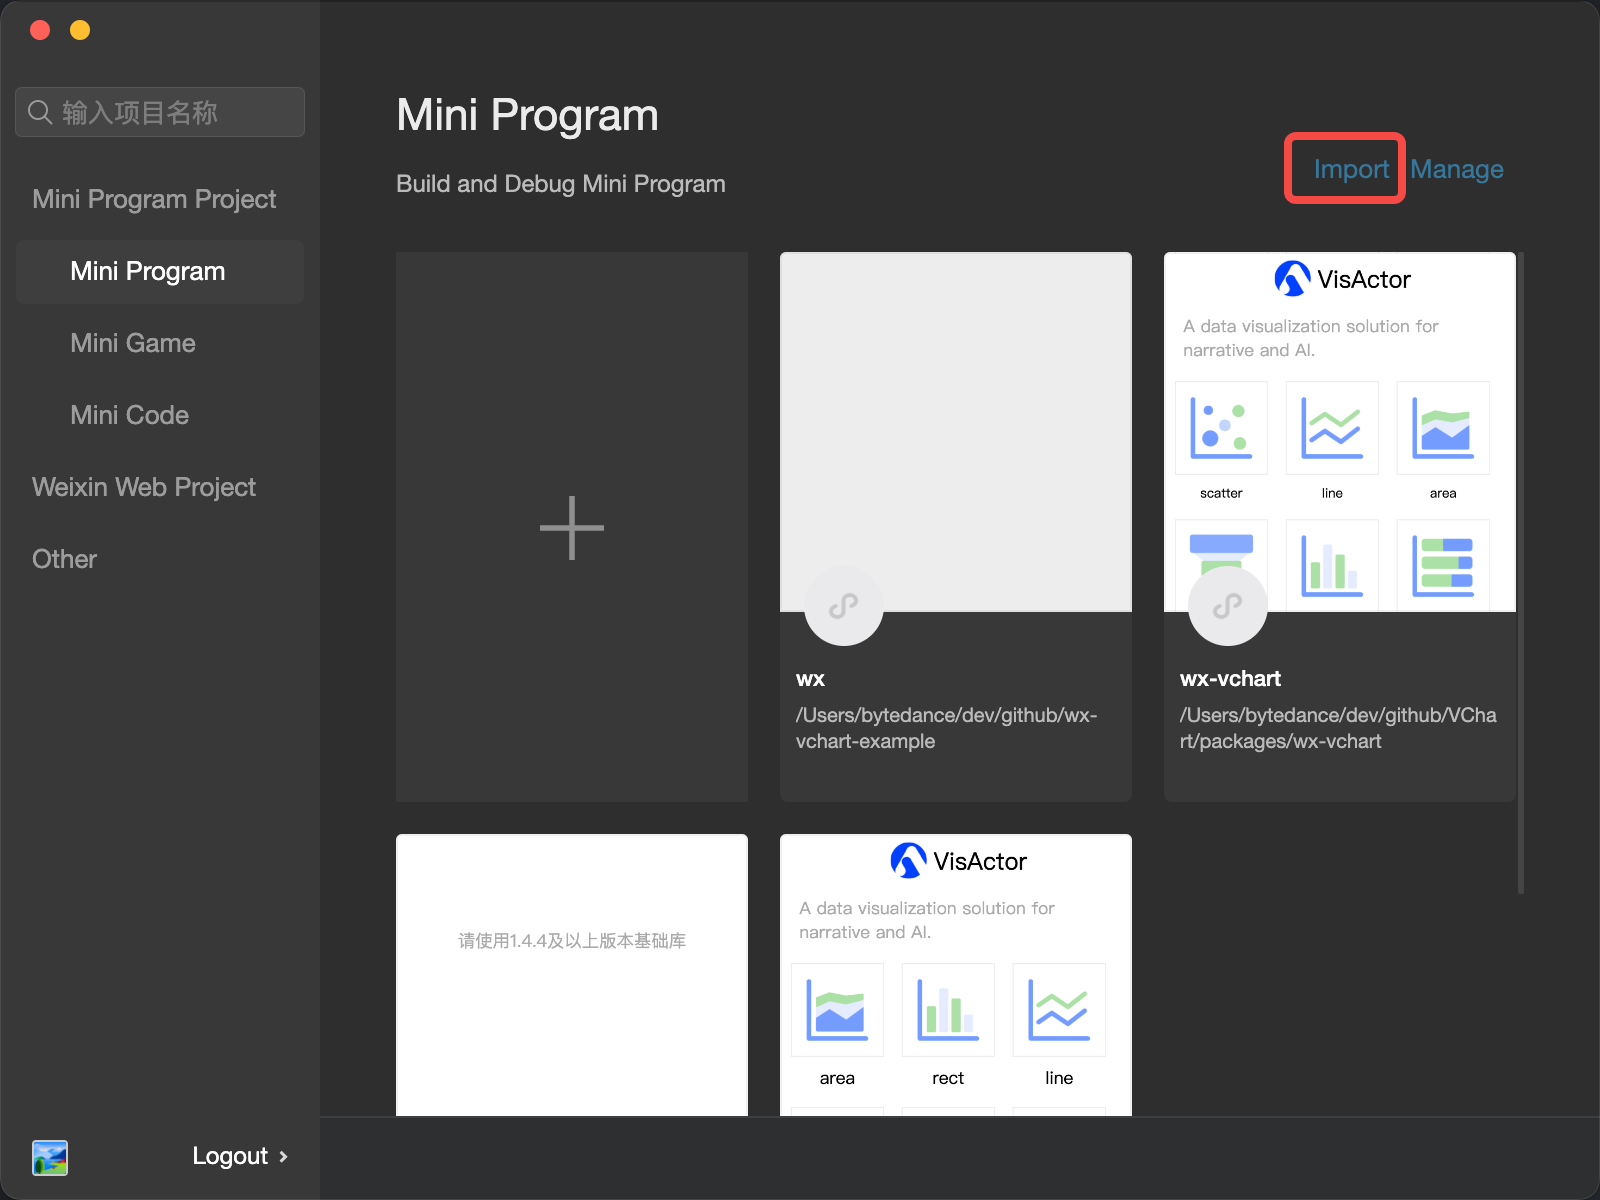
Task: Click the user avatar icon
Action: [x=50, y=1157]
